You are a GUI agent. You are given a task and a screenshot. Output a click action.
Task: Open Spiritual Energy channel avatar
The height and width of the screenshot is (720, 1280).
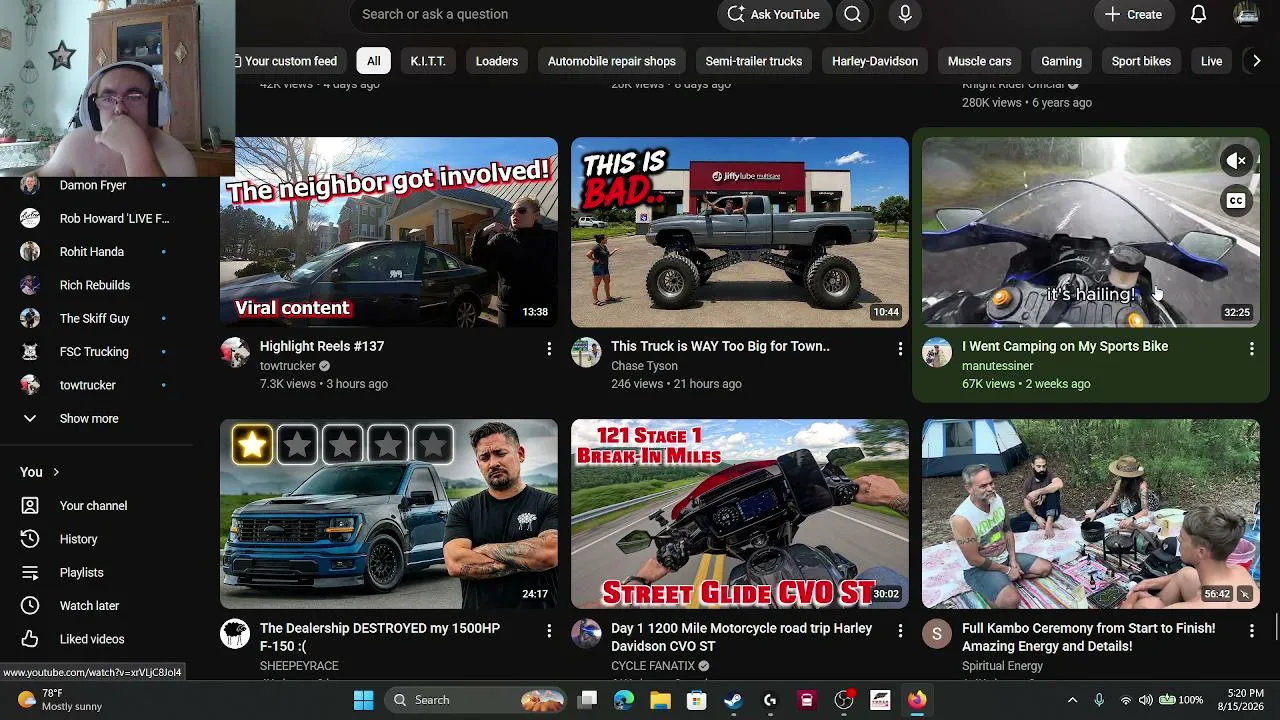click(937, 634)
